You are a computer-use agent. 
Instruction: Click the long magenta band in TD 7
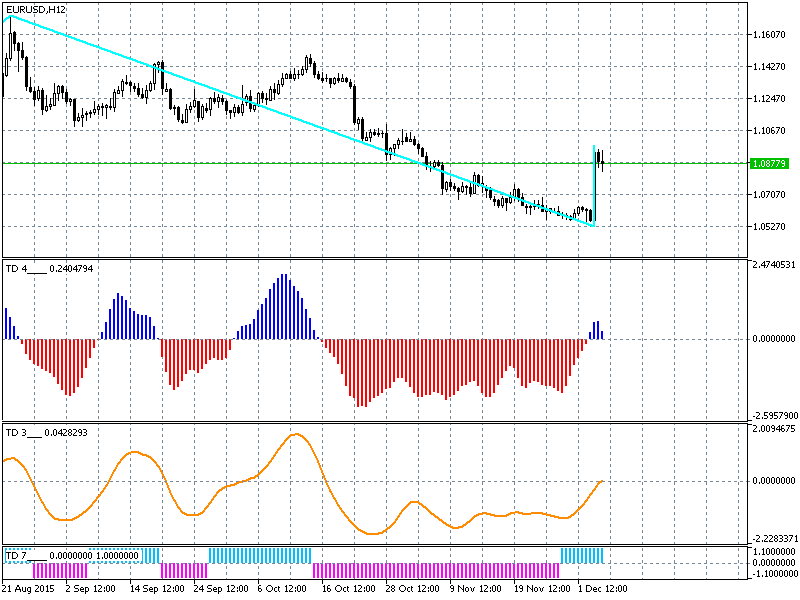click(436, 570)
